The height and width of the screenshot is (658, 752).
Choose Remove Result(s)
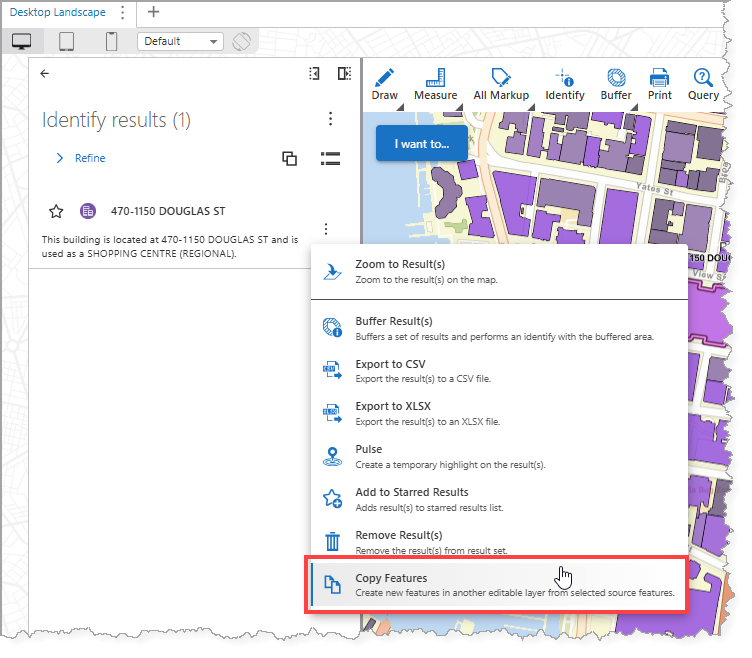click(499, 542)
